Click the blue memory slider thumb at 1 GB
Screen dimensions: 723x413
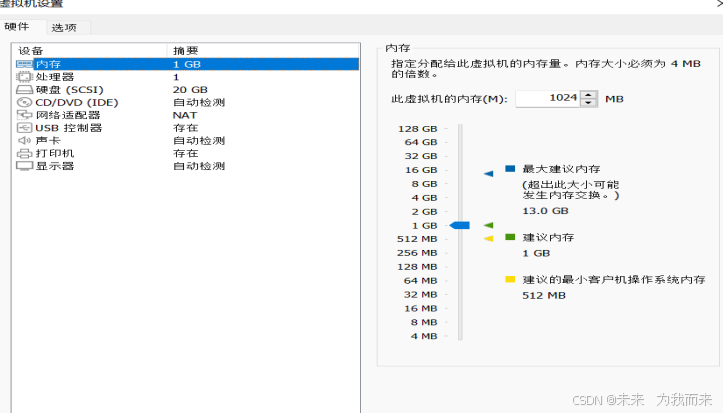pos(460,225)
